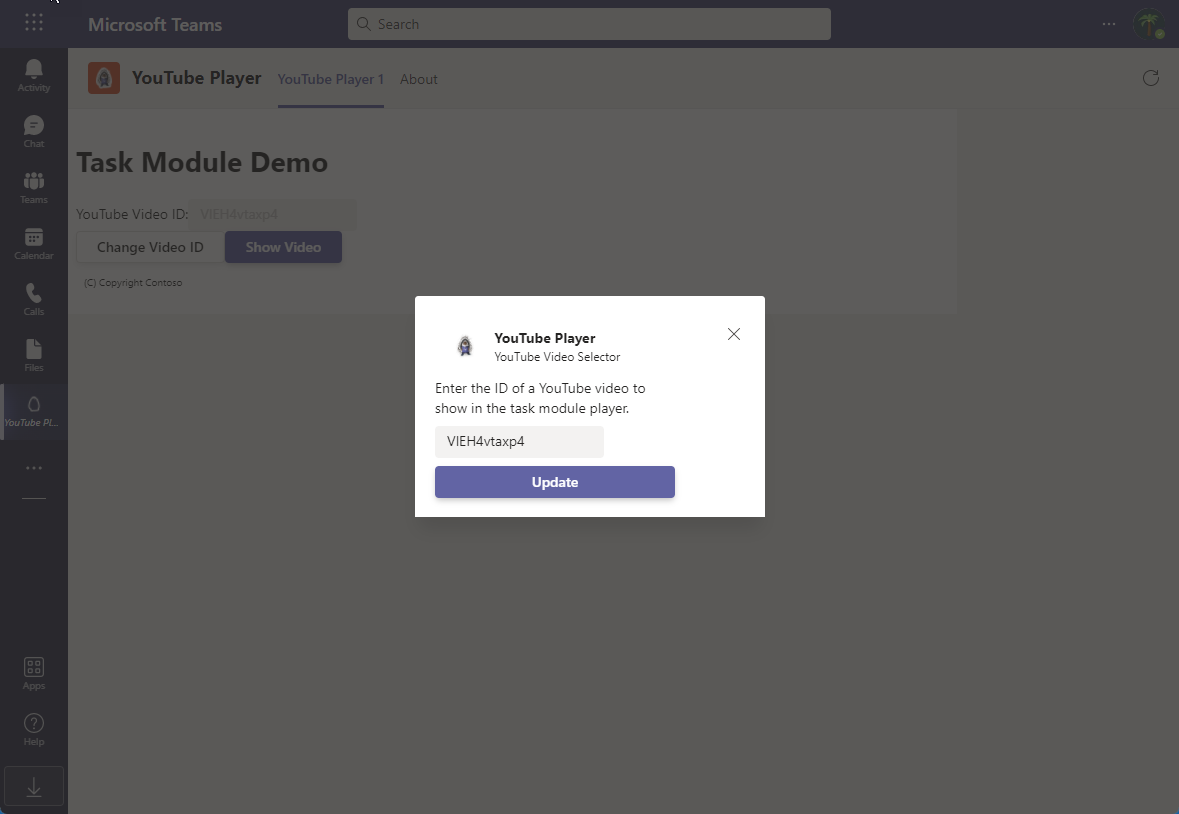Open Chat in the sidebar

tap(34, 132)
